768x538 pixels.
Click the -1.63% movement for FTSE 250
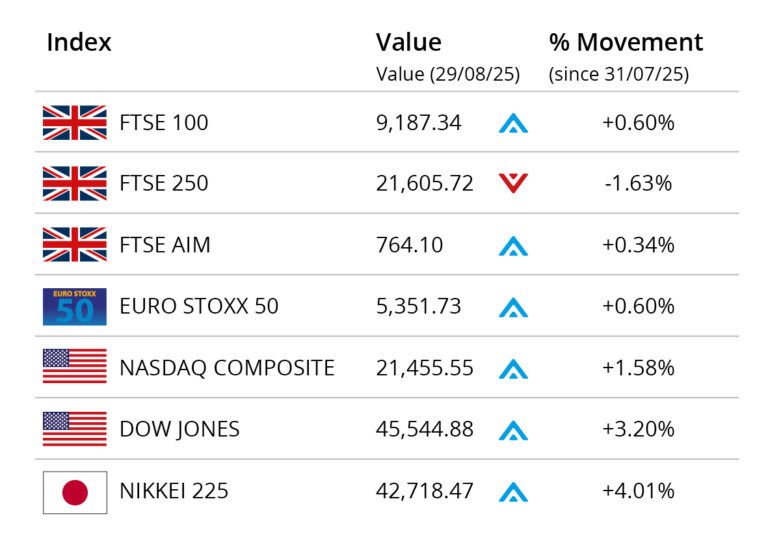638,184
